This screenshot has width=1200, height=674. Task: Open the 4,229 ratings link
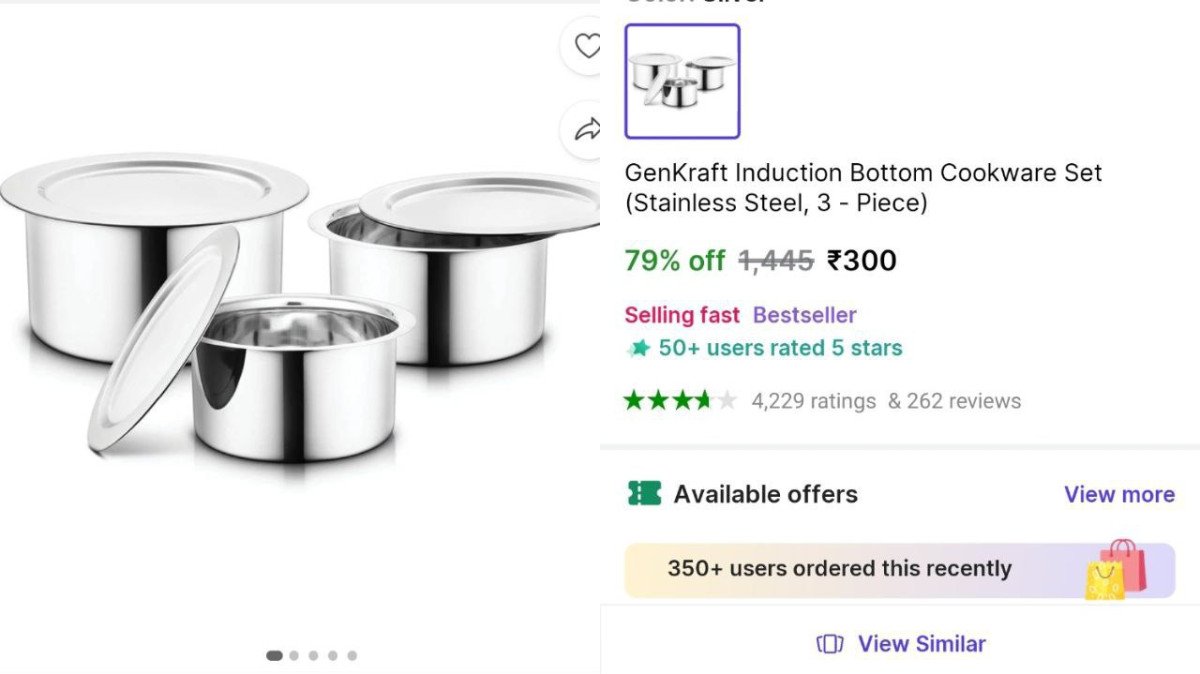coord(810,400)
